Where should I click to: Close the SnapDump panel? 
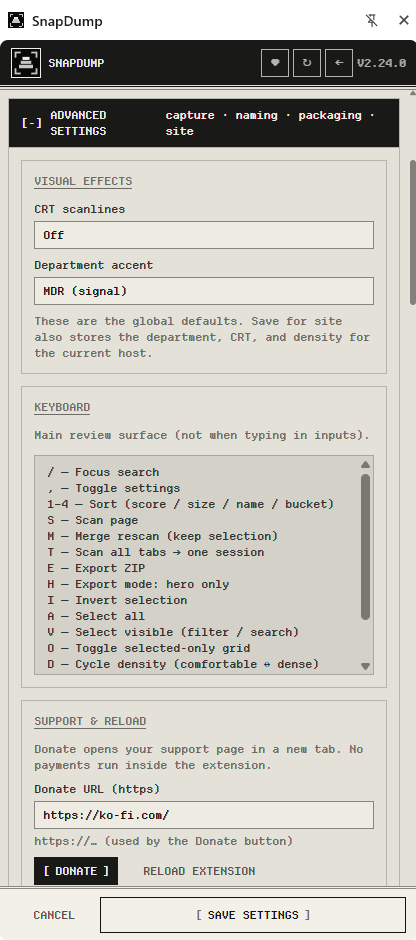tap(404, 20)
